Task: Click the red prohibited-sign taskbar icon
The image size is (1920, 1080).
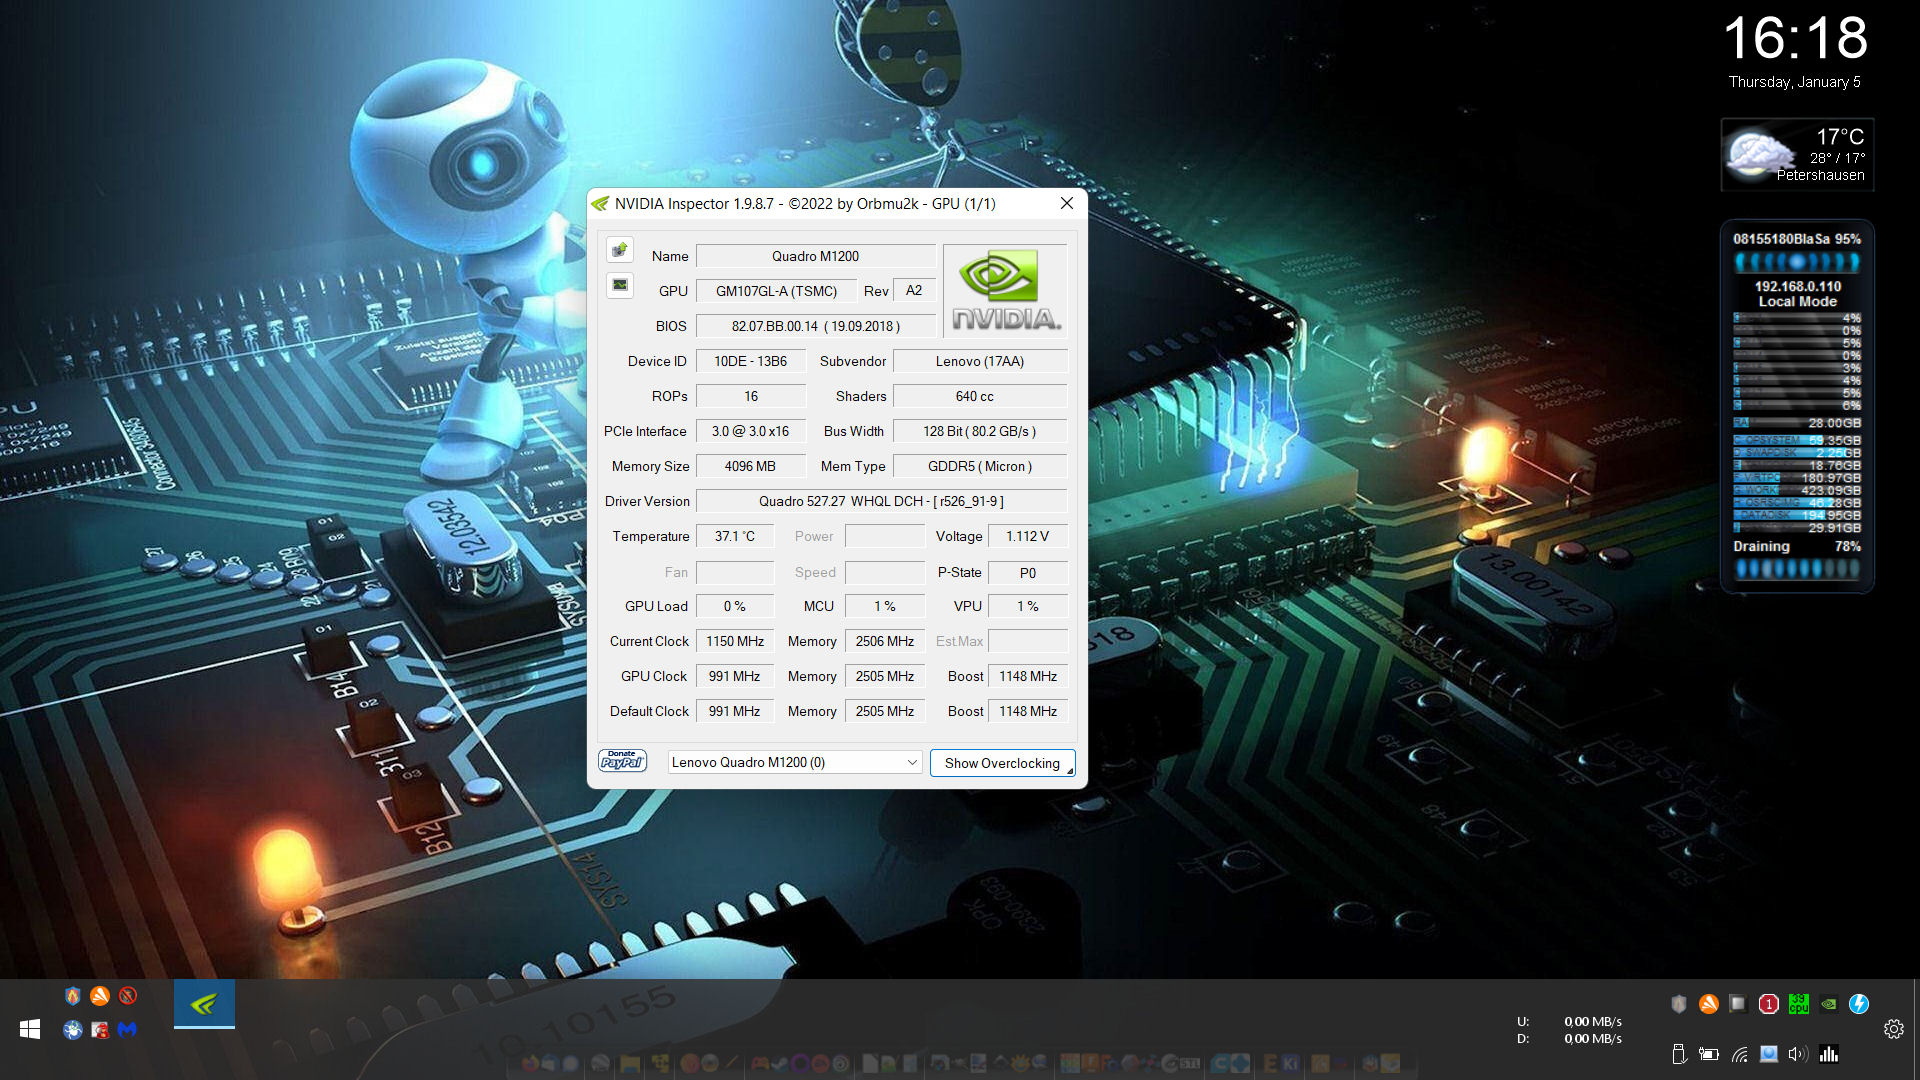Action: (127, 996)
